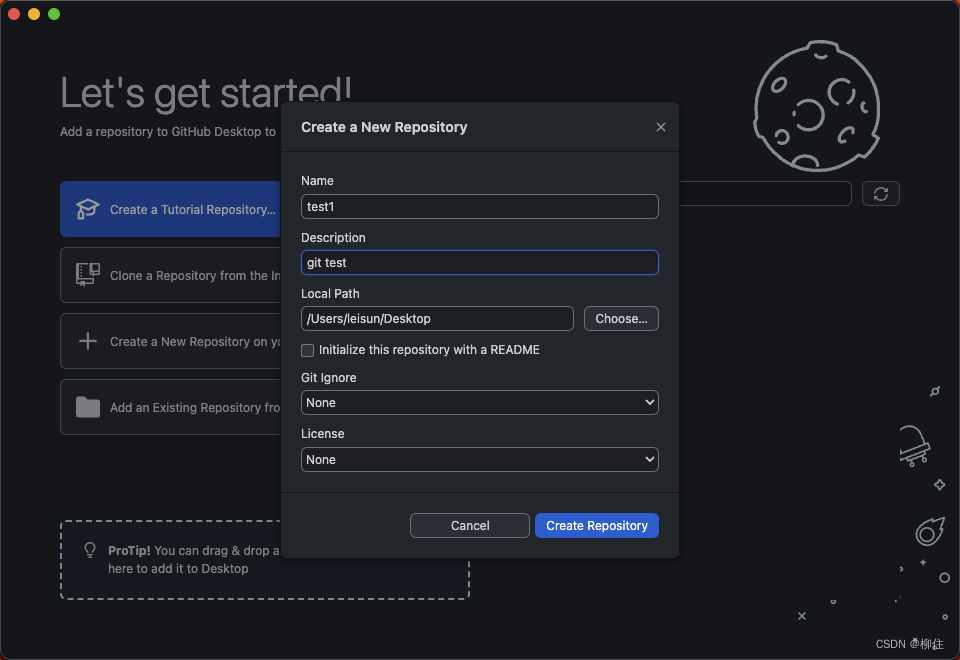Click the plus icon for new repository
The height and width of the screenshot is (660, 960).
click(x=88, y=341)
